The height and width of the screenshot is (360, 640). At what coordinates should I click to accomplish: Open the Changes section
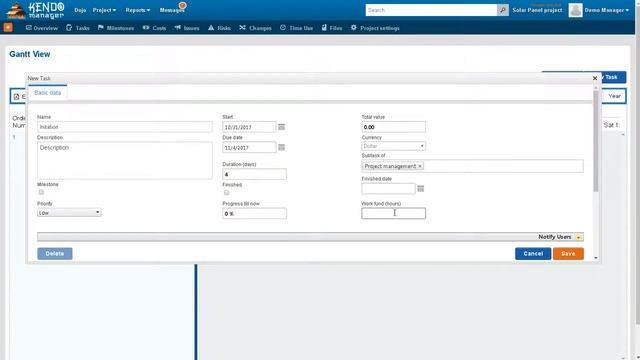(x=255, y=28)
